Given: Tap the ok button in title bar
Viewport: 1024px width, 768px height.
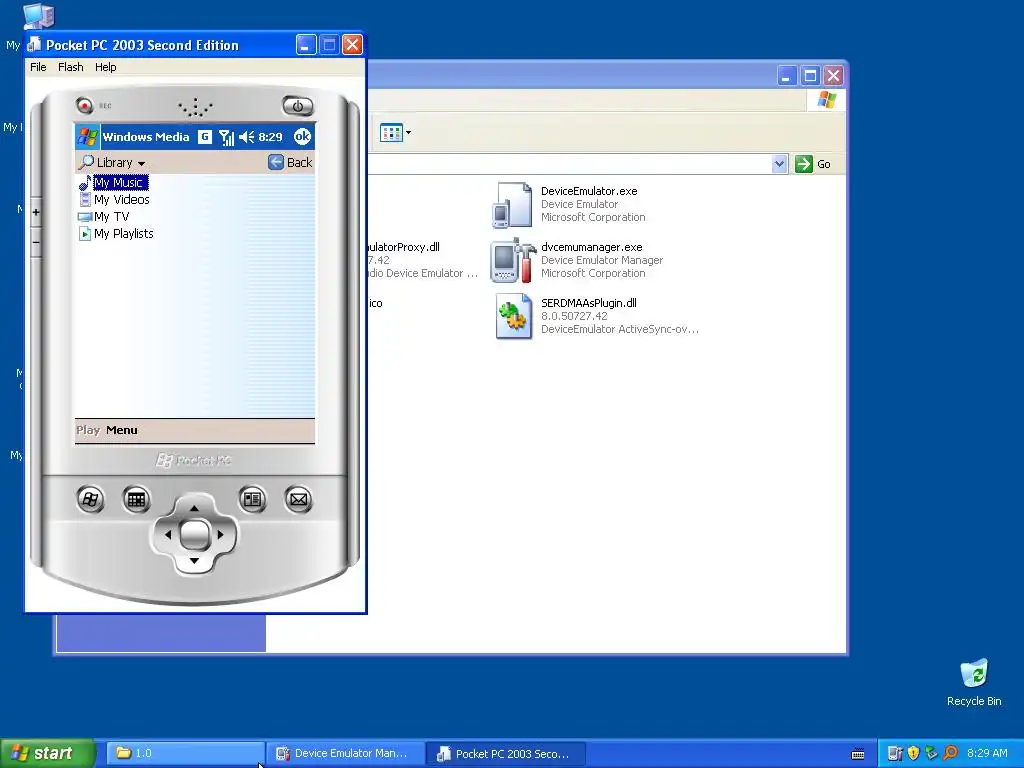Looking at the screenshot, I should tap(302, 136).
